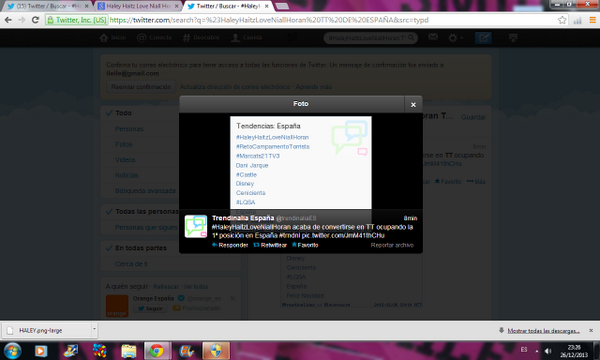Image resolution: width=600 pixels, height=360 pixels.
Task: Open Twitter Inicio home icon
Action: click(112, 37)
